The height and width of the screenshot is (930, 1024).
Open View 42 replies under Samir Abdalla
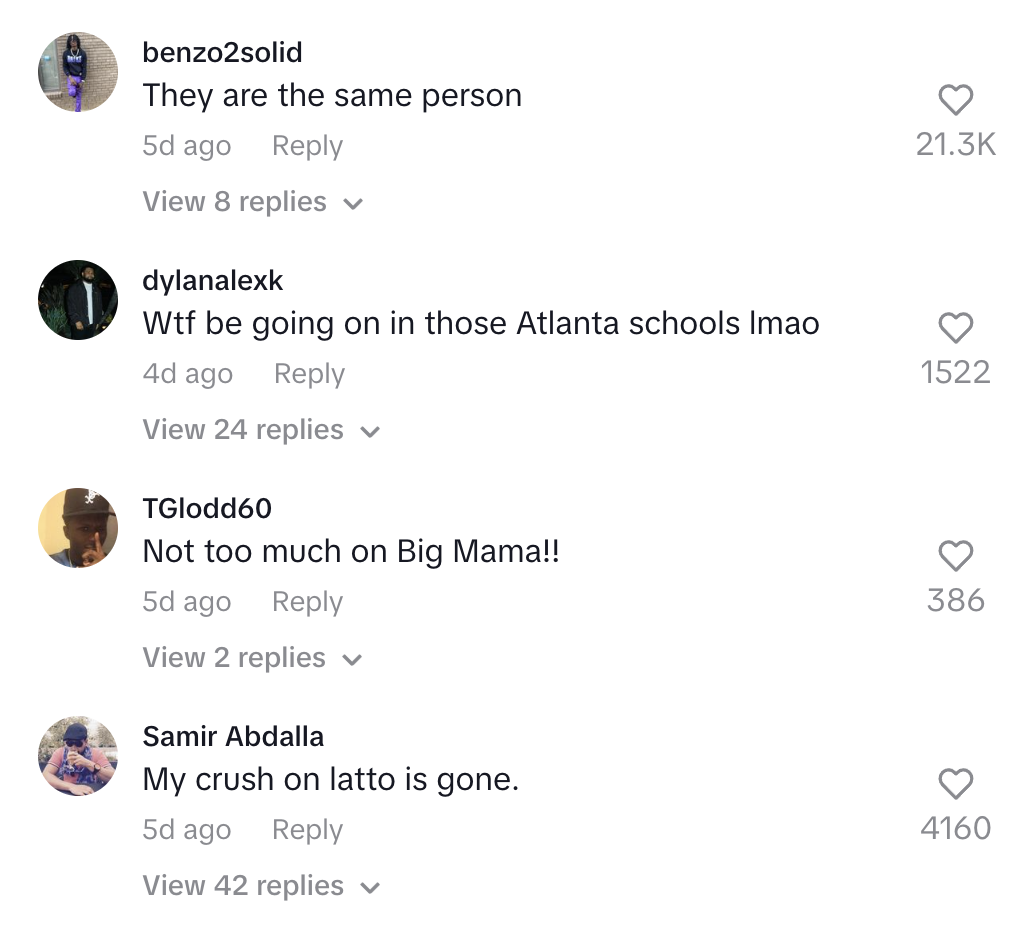click(261, 886)
